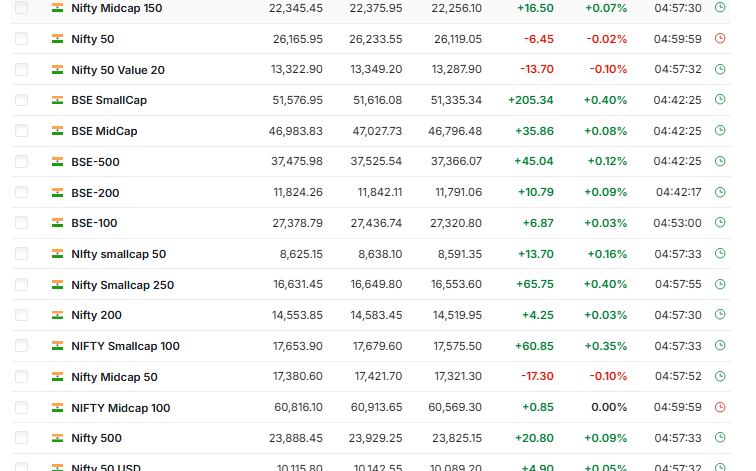Viewport: 756px width, 471px height.
Task: Click BSE SmallCap change value +205.34
Action: click(530, 100)
